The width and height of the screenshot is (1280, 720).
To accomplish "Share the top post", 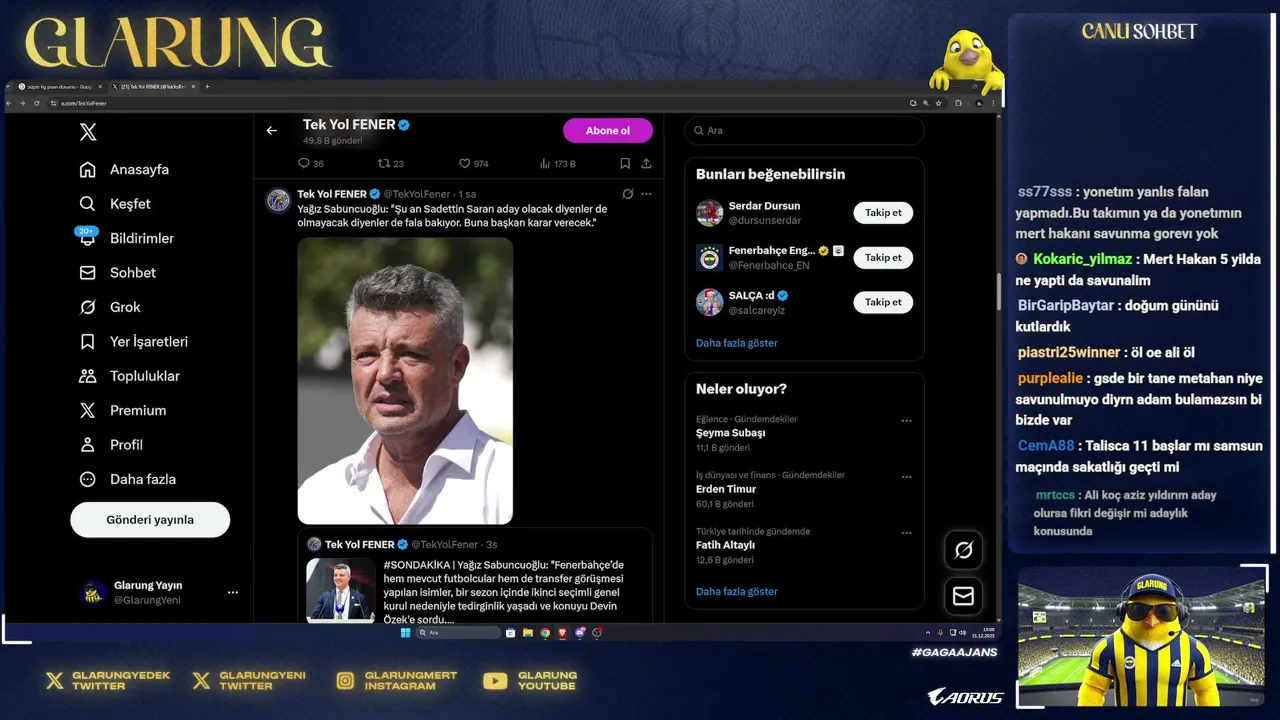I will 646,164.
